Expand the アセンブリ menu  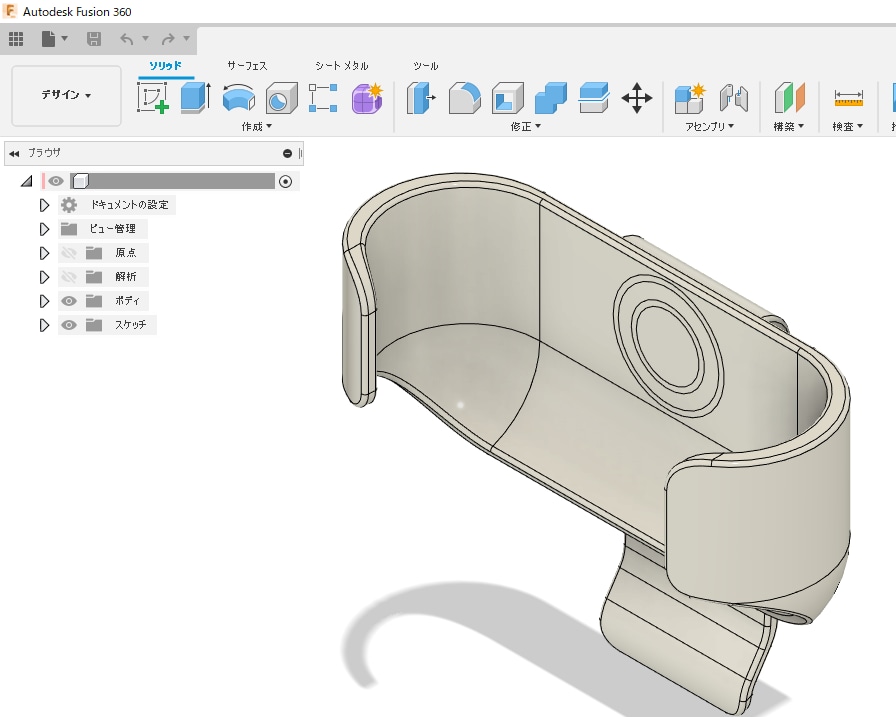(x=710, y=126)
